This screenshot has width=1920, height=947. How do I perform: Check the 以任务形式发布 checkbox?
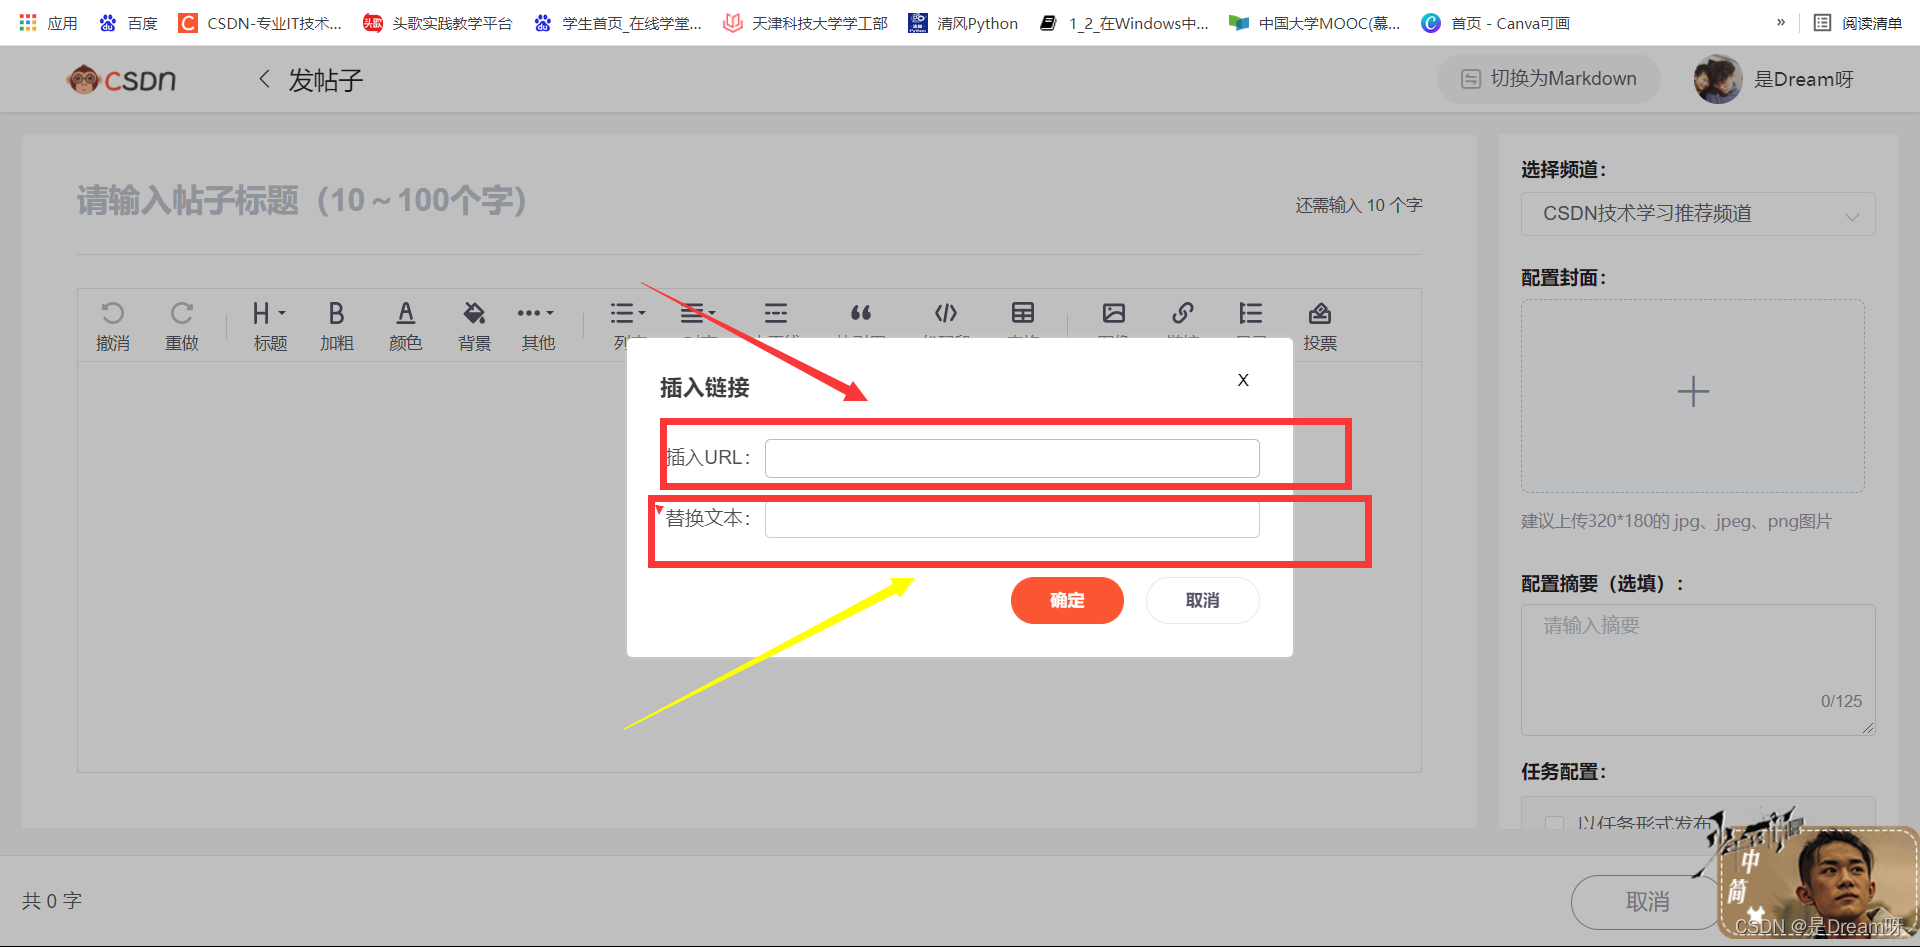[x=1554, y=823]
